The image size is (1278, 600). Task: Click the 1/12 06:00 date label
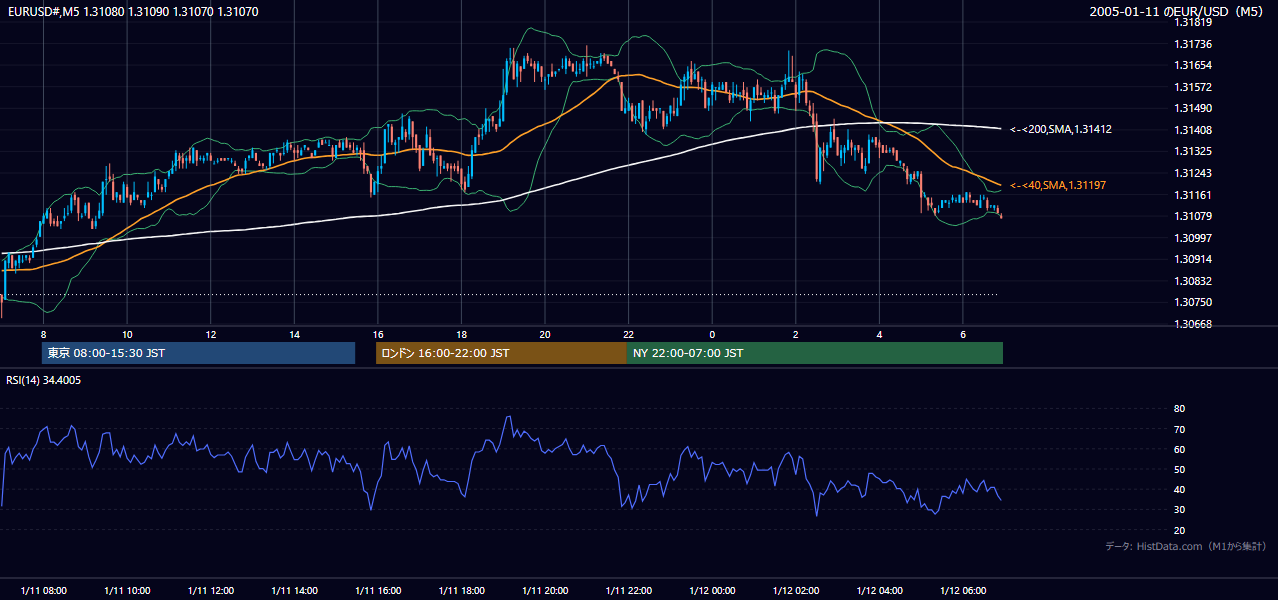[x=962, y=591]
